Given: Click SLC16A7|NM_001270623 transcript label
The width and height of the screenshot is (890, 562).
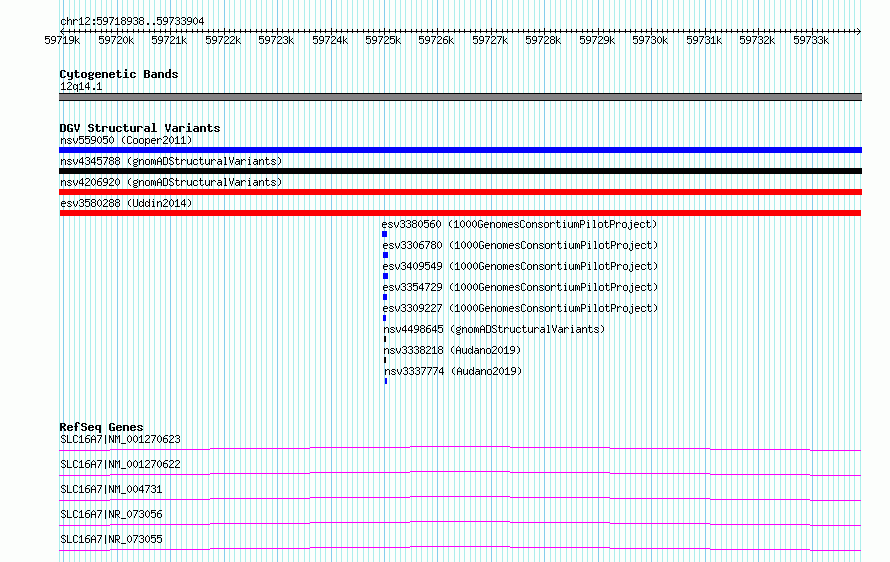Looking at the screenshot, I should [x=120, y=439].
